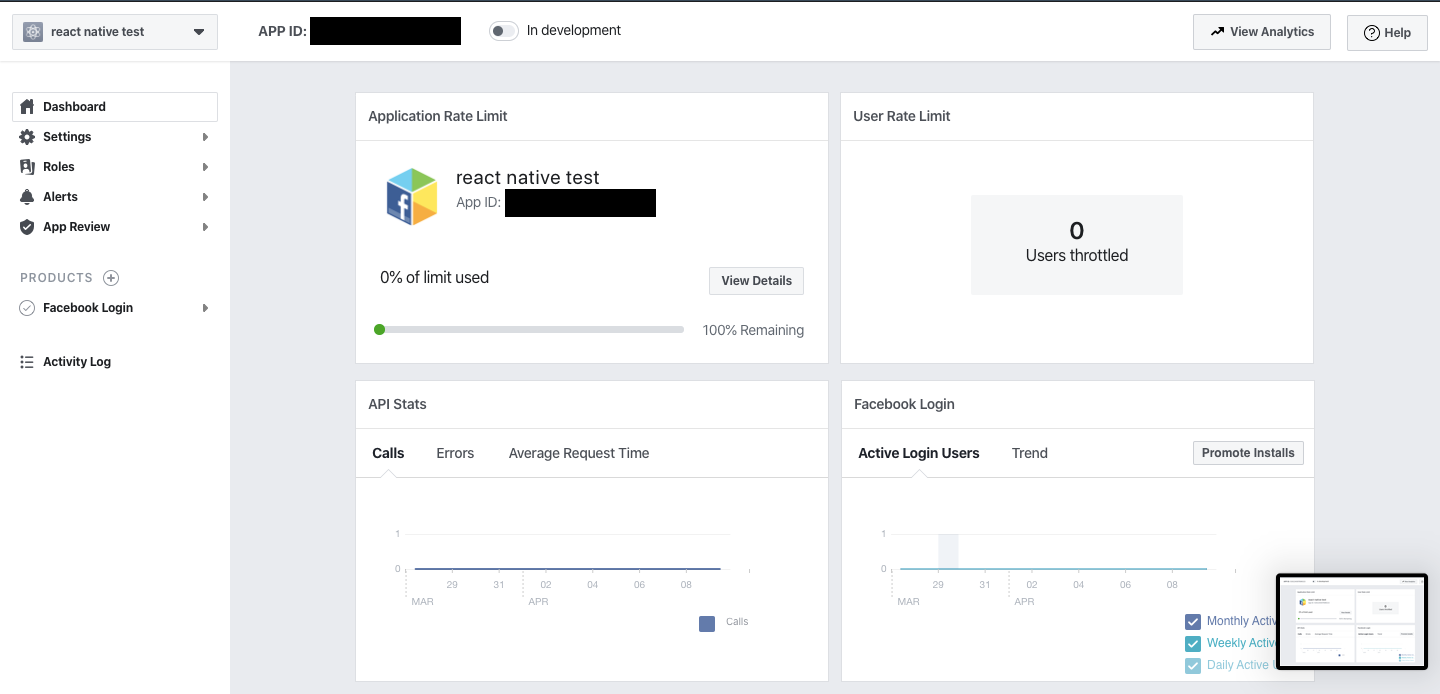Click the View Details button

pos(756,280)
